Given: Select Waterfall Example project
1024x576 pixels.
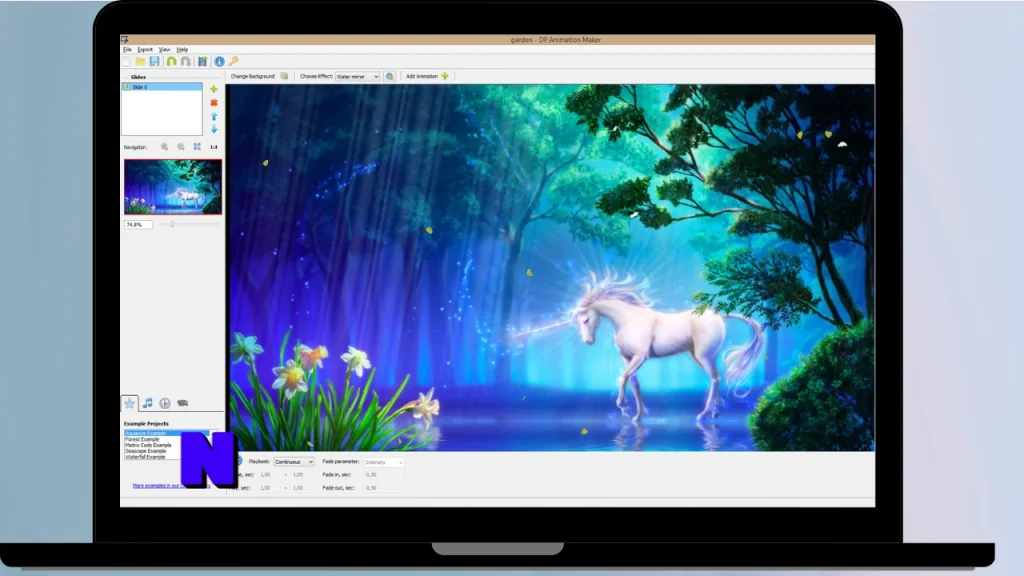Looking at the screenshot, I should (145, 457).
